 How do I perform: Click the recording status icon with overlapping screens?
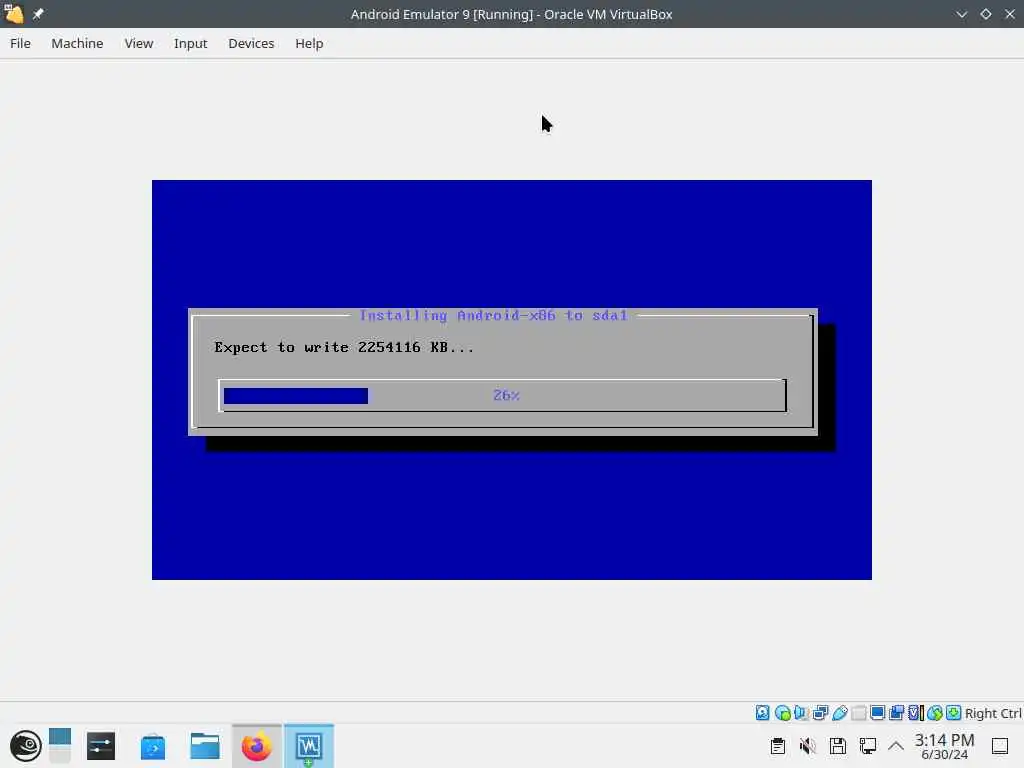pyautogui.click(x=897, y=712)
